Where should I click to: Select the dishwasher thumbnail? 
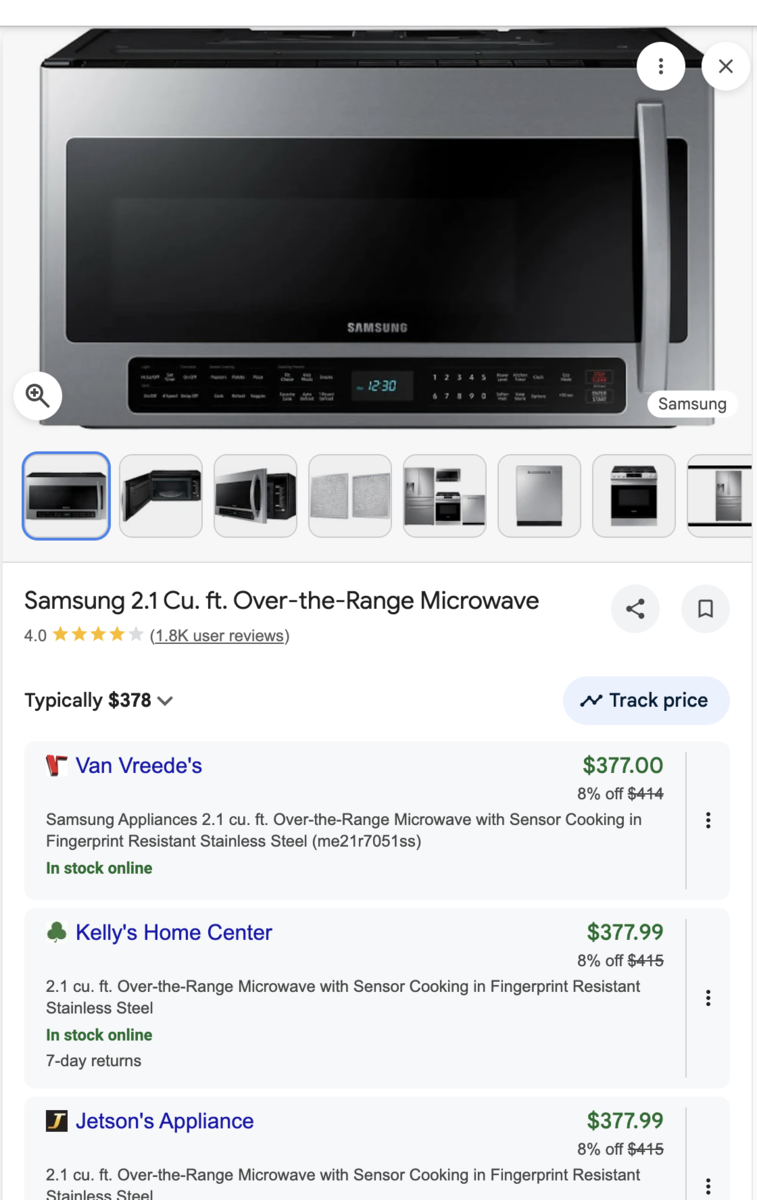[539, 496]
